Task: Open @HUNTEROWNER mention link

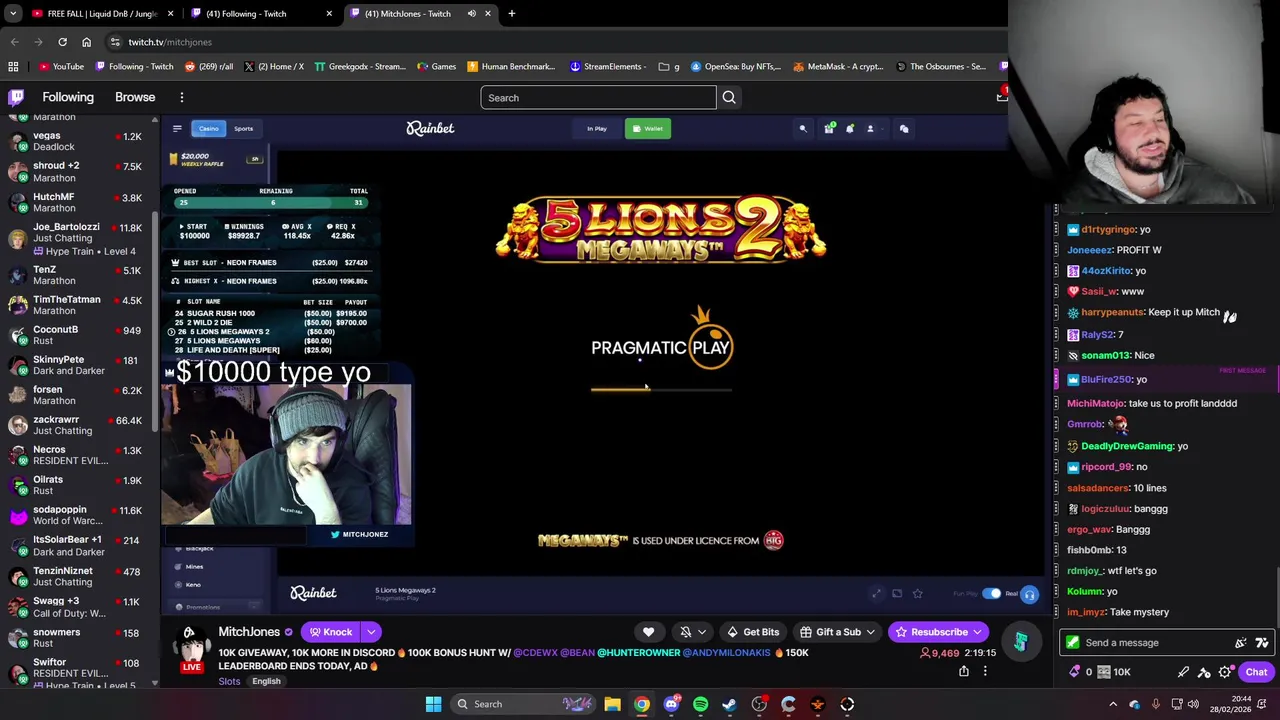Action: click(638, 653)
